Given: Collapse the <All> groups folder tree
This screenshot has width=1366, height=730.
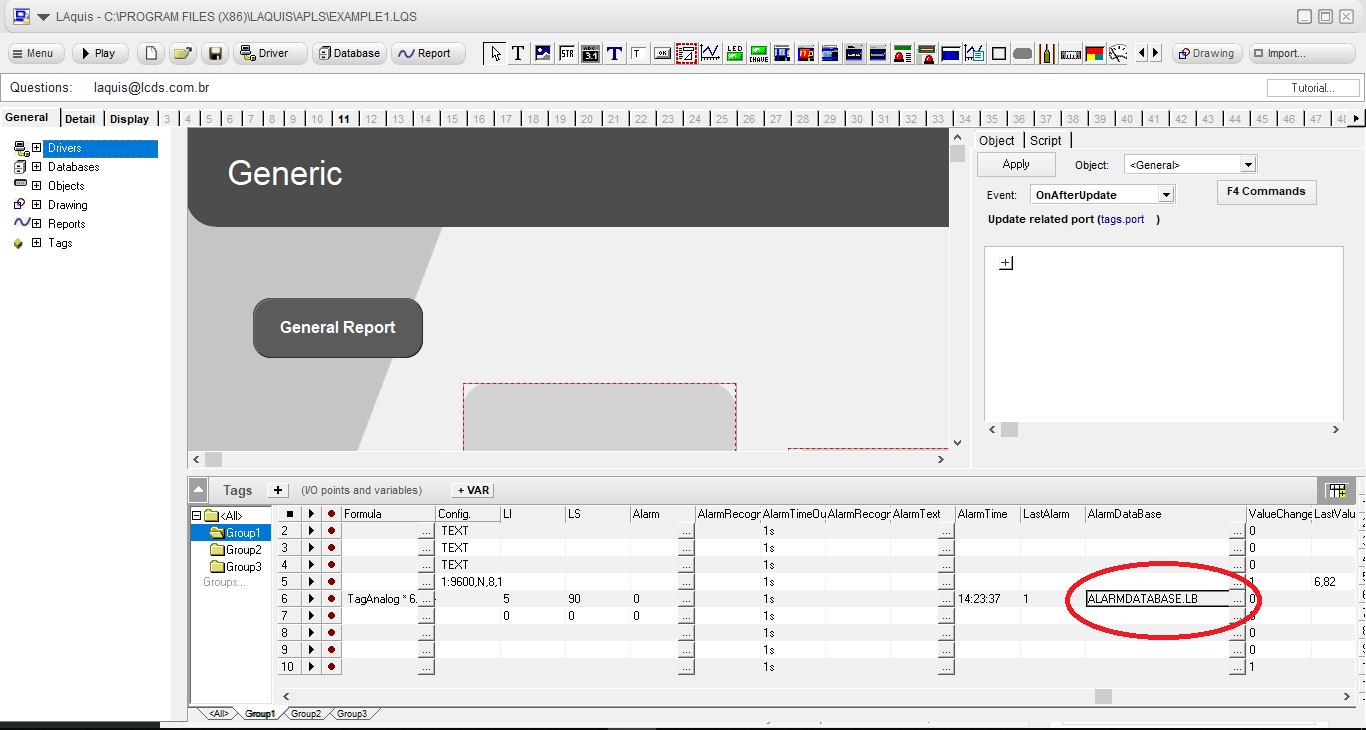Looking at the screenshot, I should tap(197, 516).
